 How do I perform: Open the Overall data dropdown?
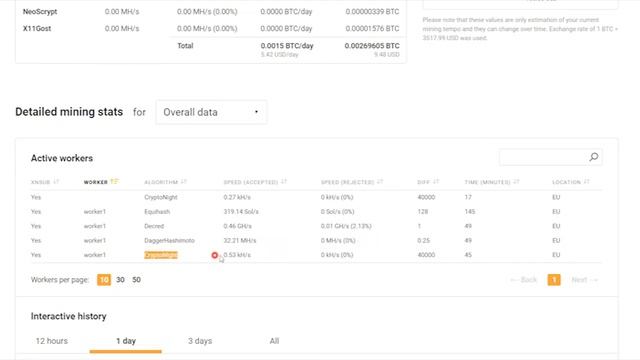coord(211,112)
